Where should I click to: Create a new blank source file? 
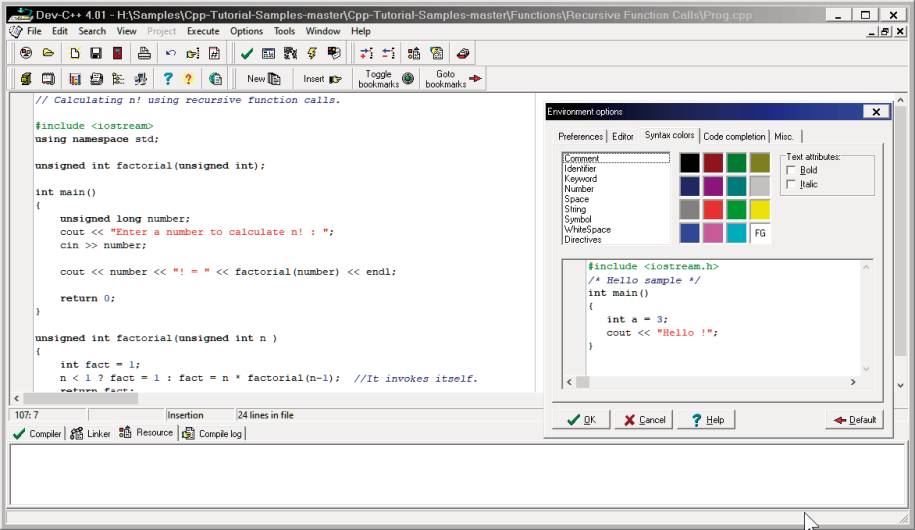[74, 54]
